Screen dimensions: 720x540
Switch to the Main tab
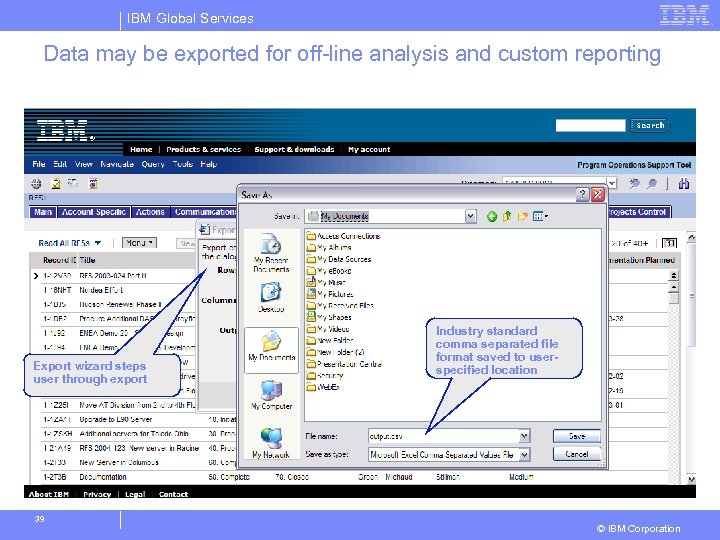[x=43, y=212]
